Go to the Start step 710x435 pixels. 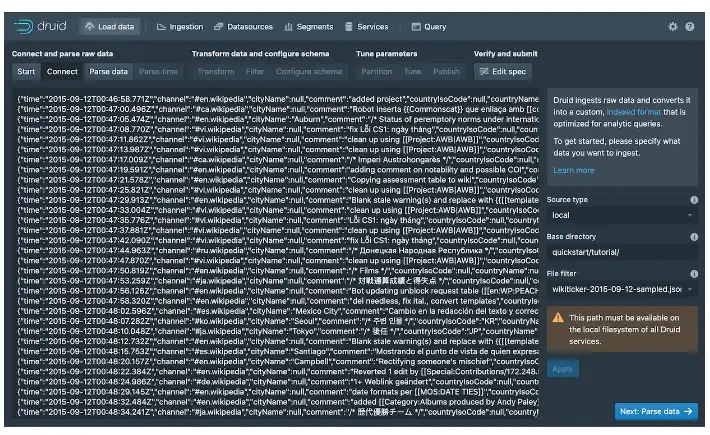coord(26,72)
